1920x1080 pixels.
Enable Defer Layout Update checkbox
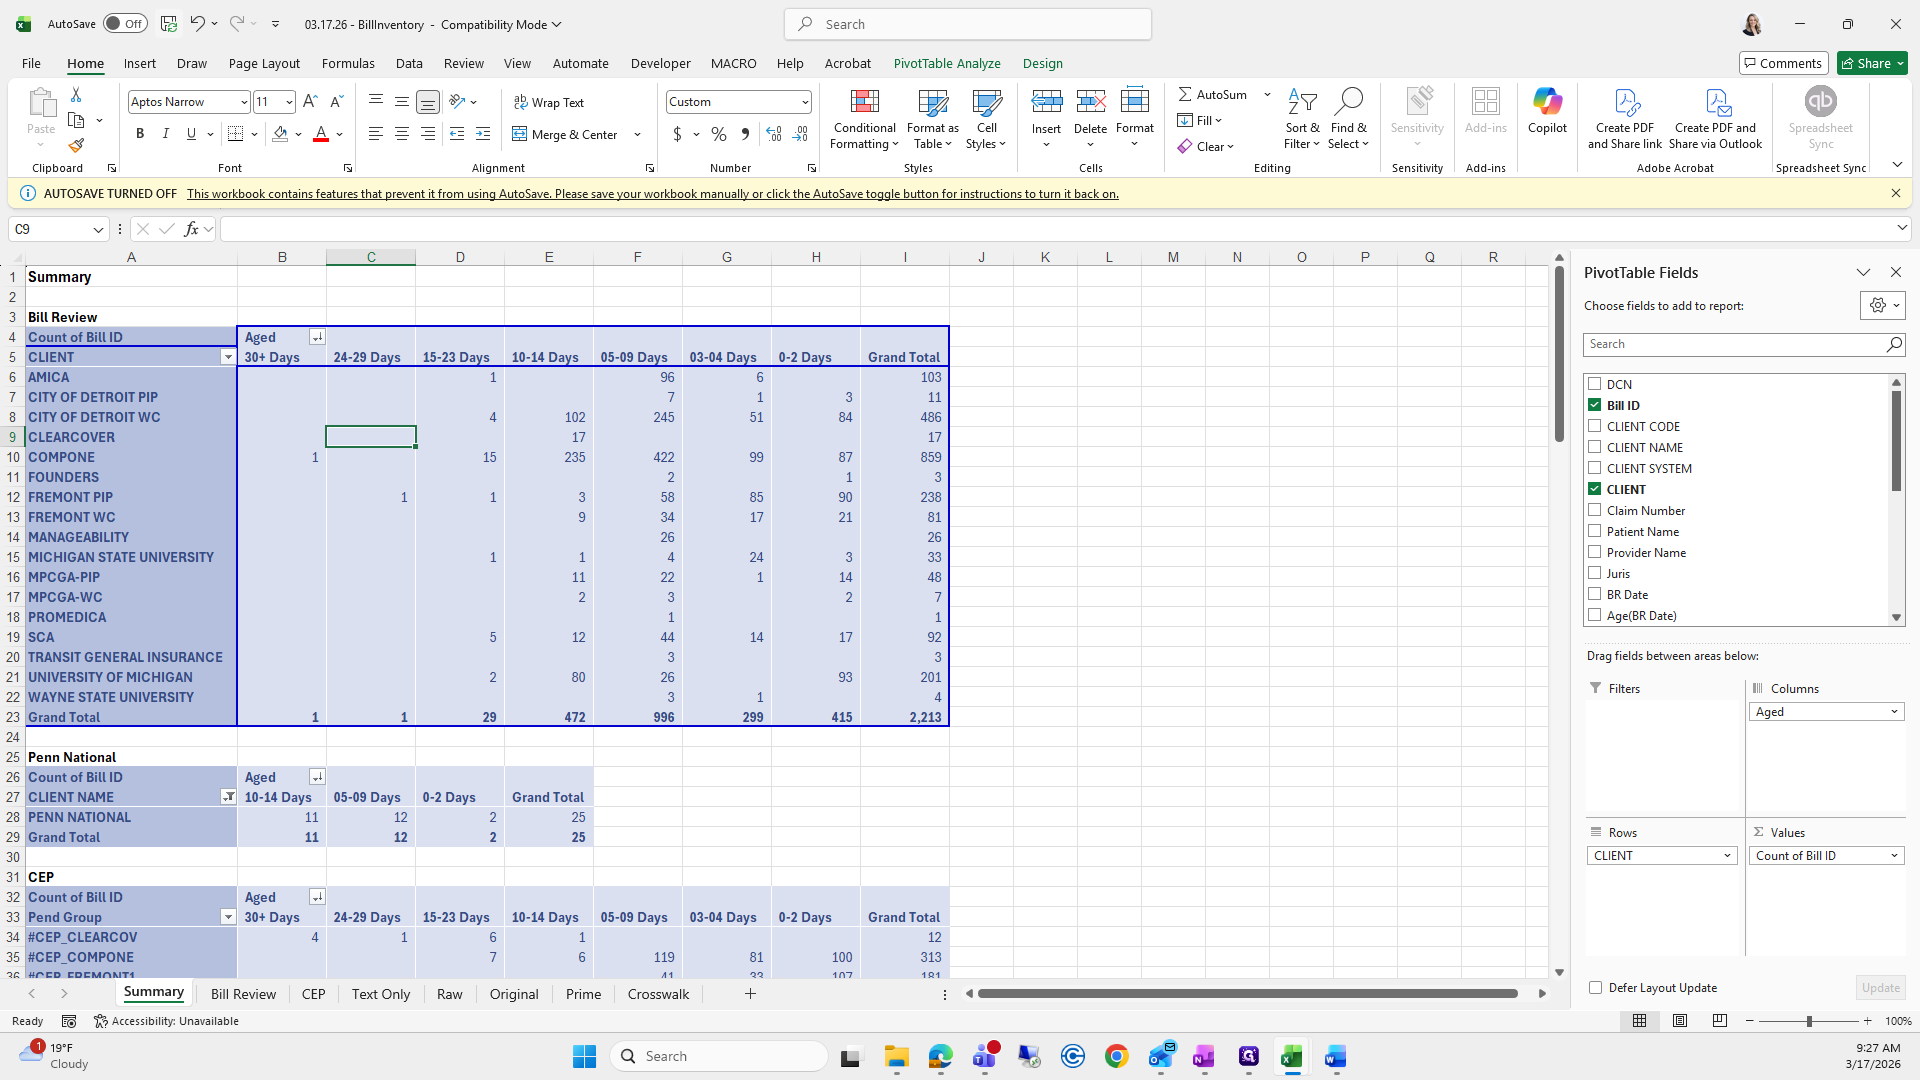tap(1595, 988)
